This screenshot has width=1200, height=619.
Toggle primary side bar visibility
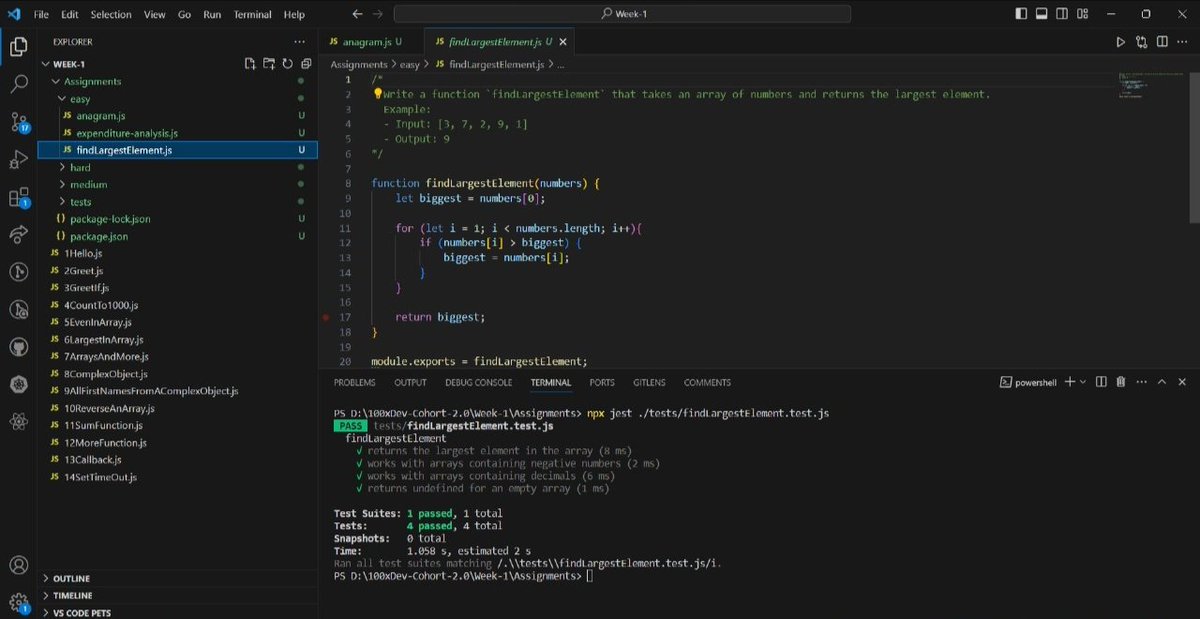pos(1021,14)
